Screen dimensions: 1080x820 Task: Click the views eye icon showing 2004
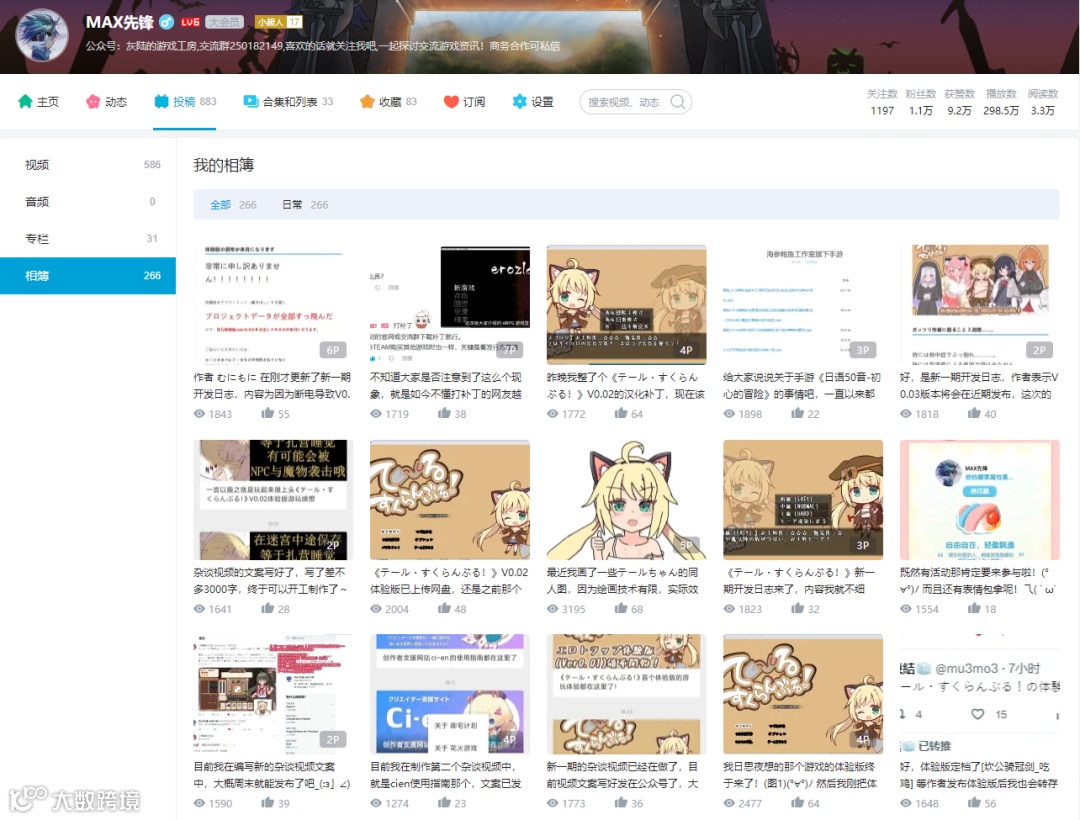pyautogui.click(x=376, y=609)
